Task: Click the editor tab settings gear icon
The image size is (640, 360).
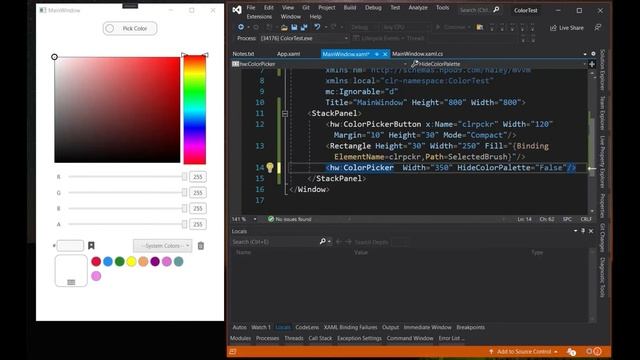Action: [x=593, y=53]
